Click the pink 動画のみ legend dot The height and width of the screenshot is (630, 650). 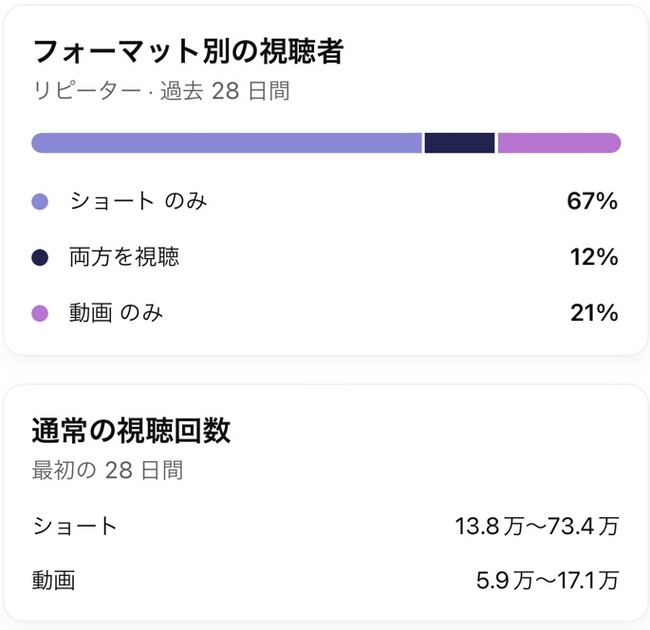[40, 314]
